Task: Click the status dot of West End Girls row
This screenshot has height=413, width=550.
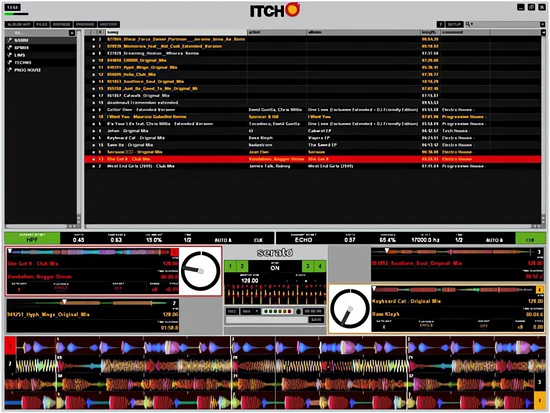Action: point(94,166)
